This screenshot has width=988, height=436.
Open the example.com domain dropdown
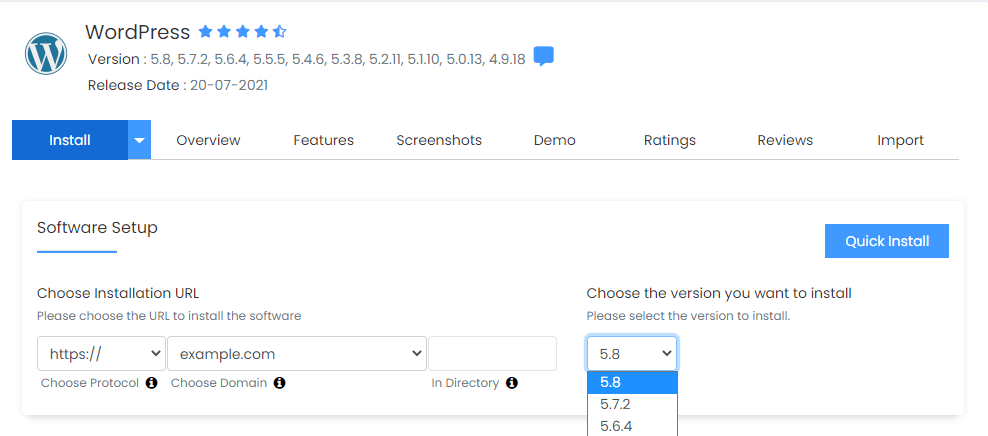[297, 353]
